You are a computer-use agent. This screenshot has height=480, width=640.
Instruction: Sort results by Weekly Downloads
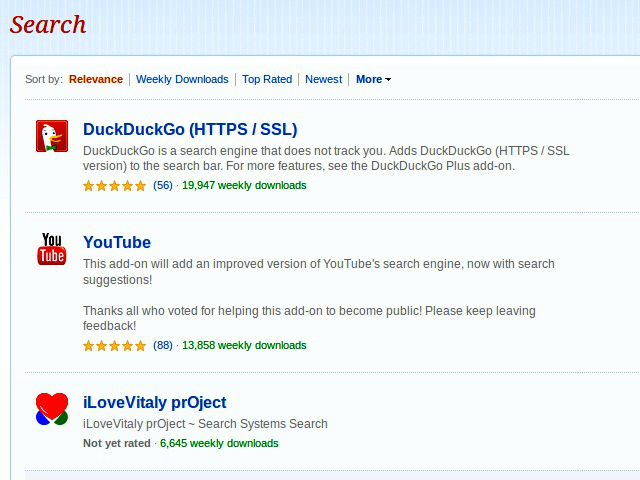coord(182,79)
